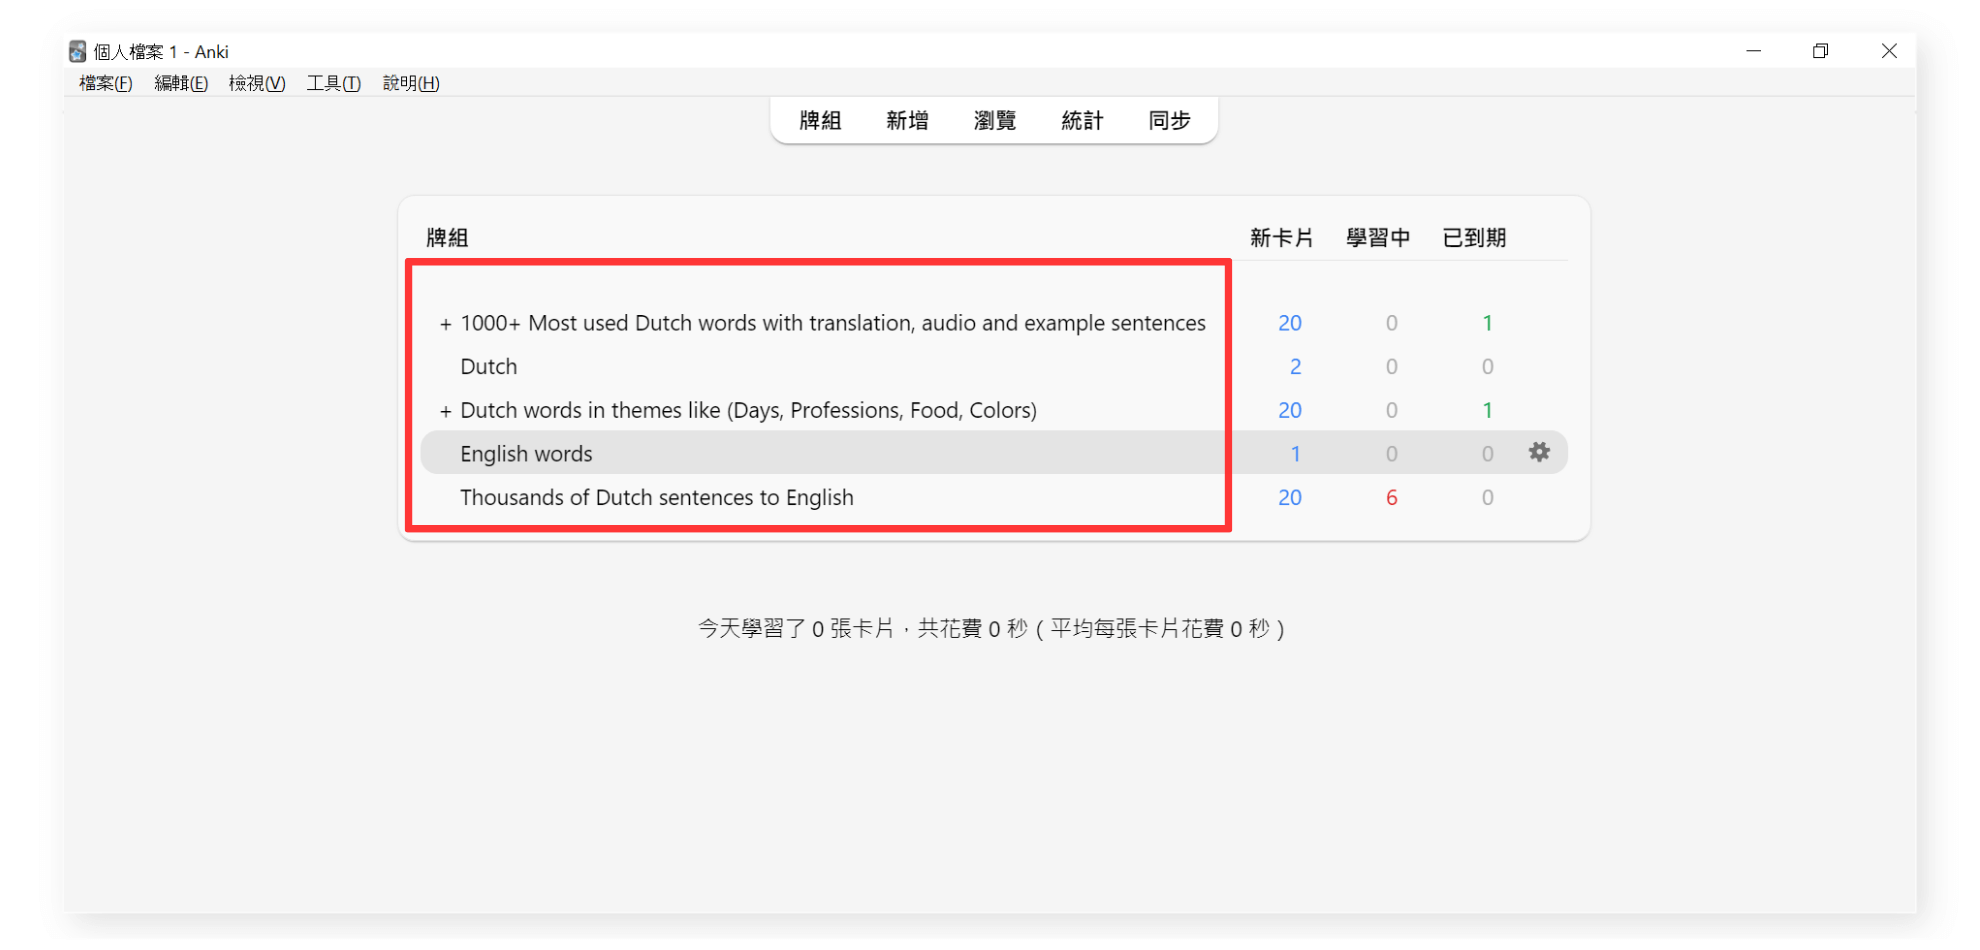Open the 說明 (Help) menu
1980x950 pixels.
(411, 83)
